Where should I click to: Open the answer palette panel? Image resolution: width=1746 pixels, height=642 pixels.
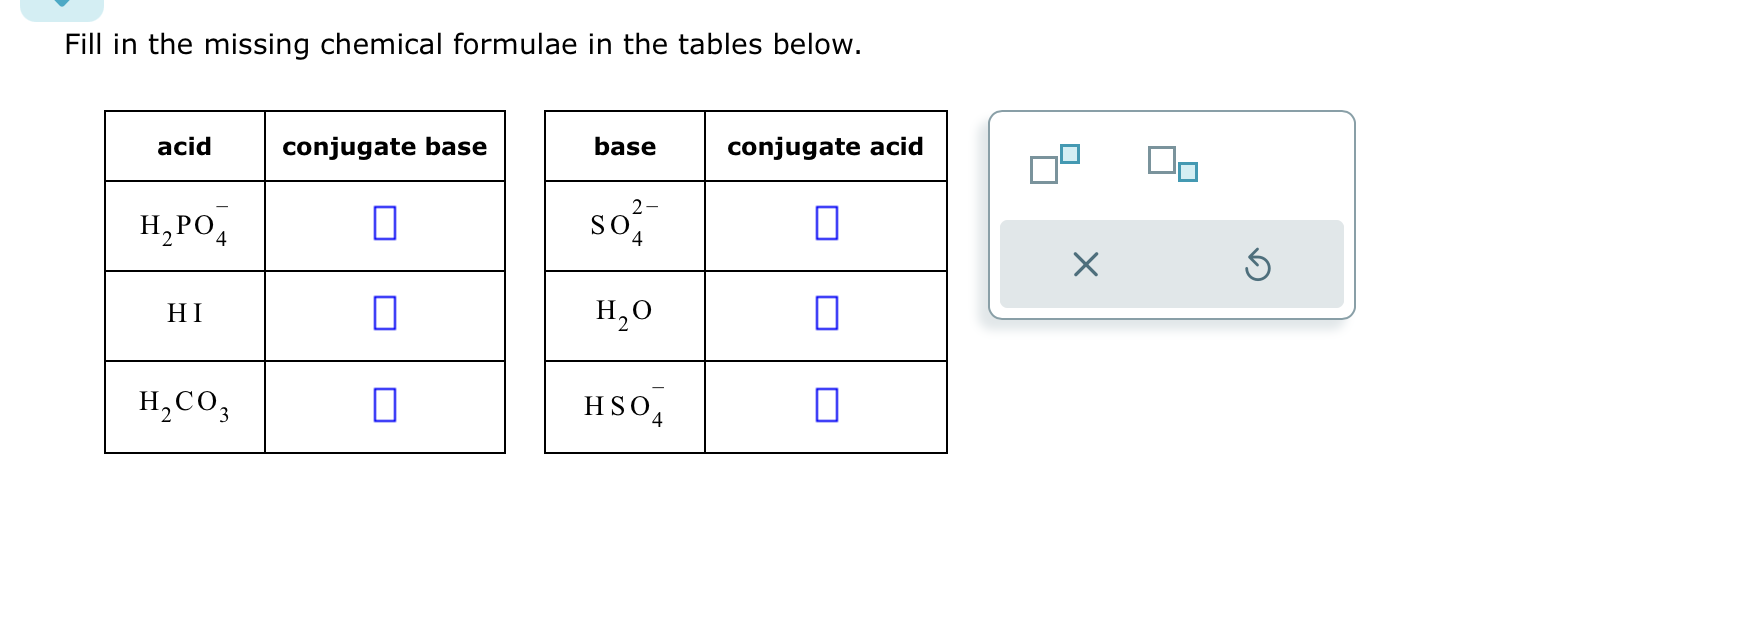tap(1170, 213)
